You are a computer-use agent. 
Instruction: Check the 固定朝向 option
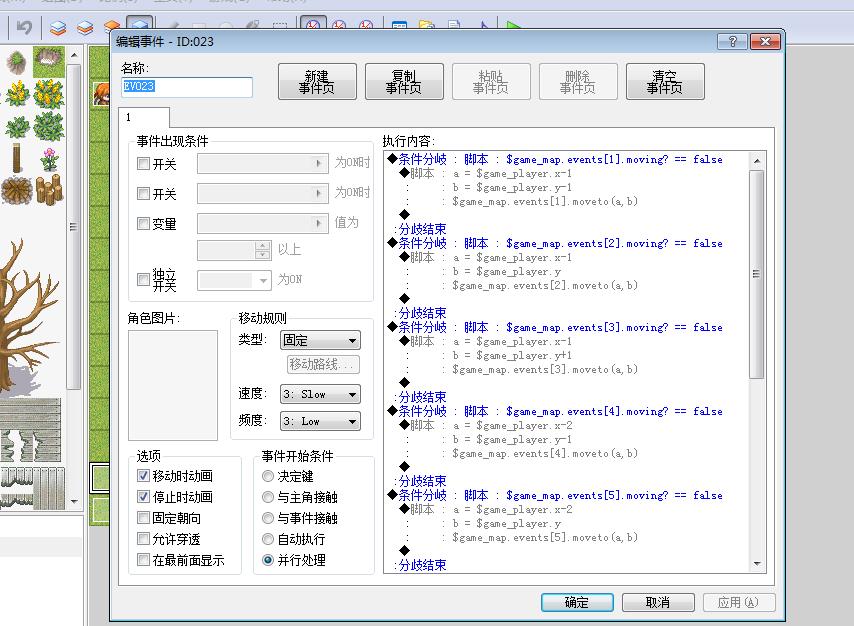[143, 518]
